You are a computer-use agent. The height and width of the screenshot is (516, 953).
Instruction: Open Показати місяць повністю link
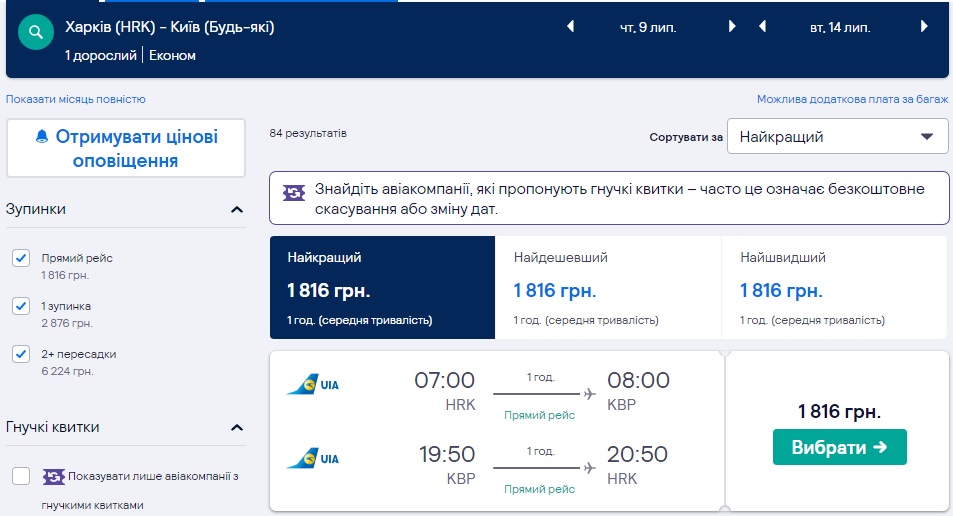[x=76, y=99]
